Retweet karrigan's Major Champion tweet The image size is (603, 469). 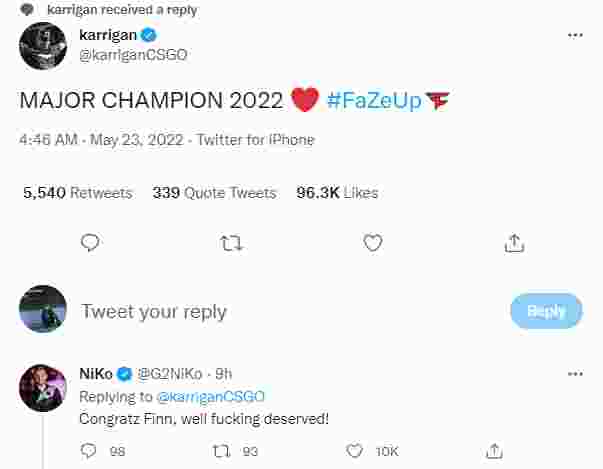pyautogui.click(x=231, y=243)
